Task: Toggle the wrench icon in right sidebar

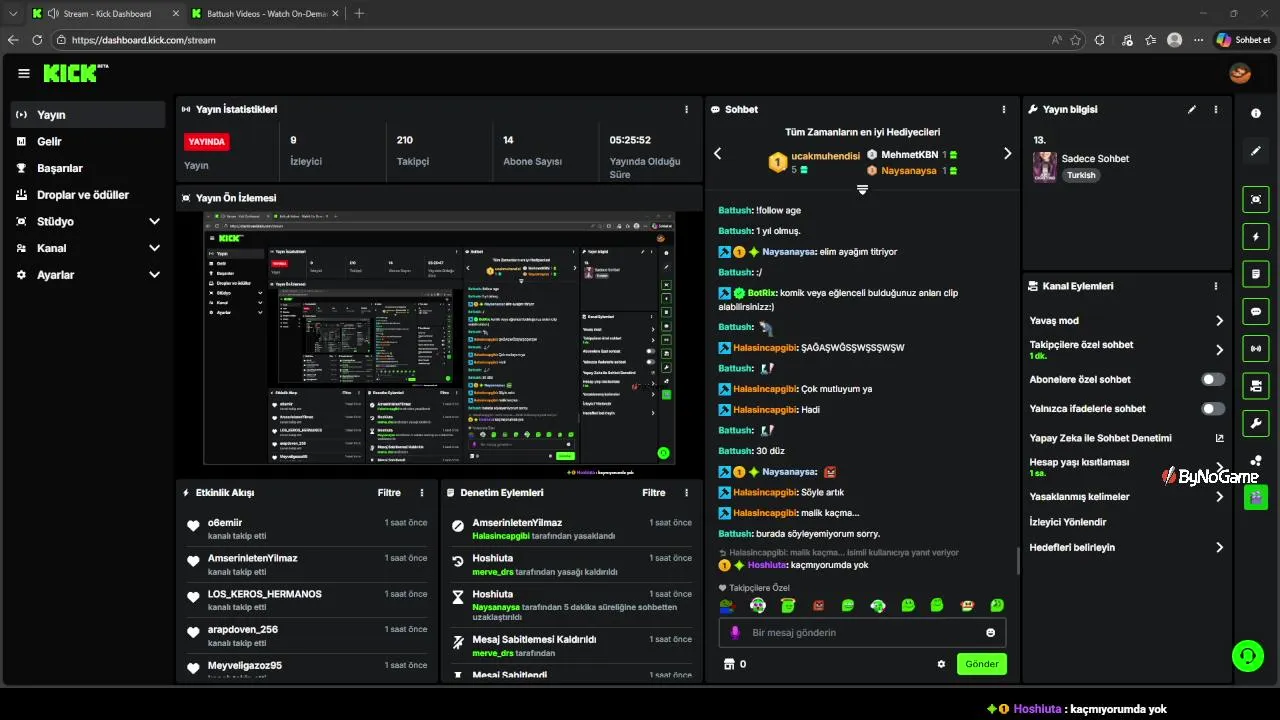Action: tap(1256, 423)
